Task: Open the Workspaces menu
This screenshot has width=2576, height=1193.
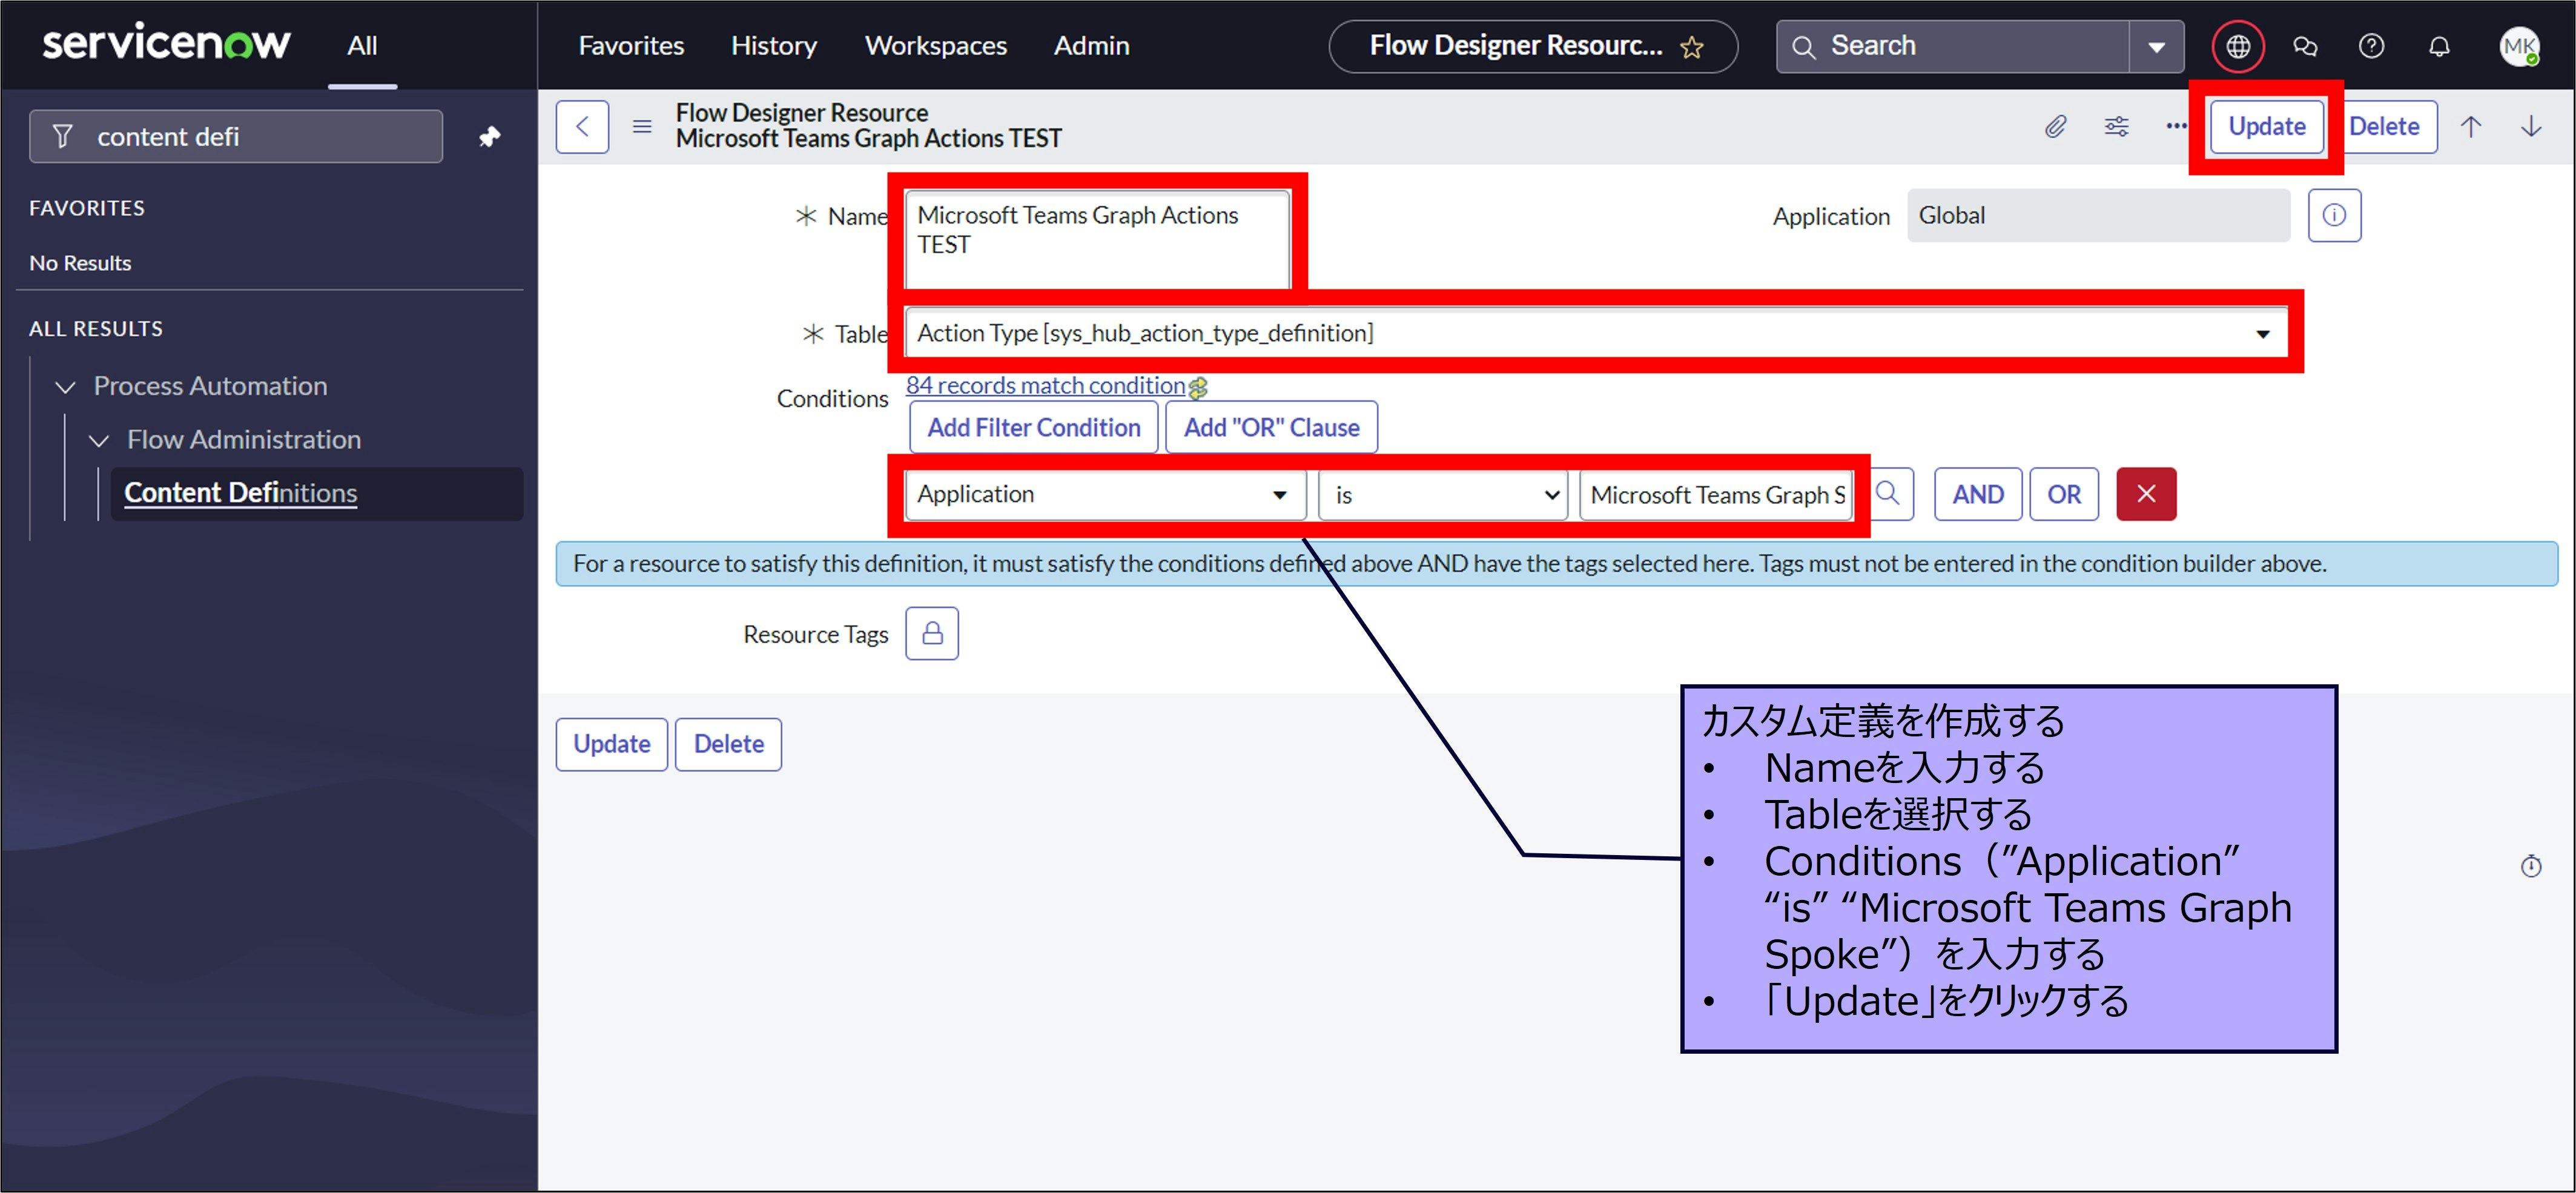Action: point(935,46)
